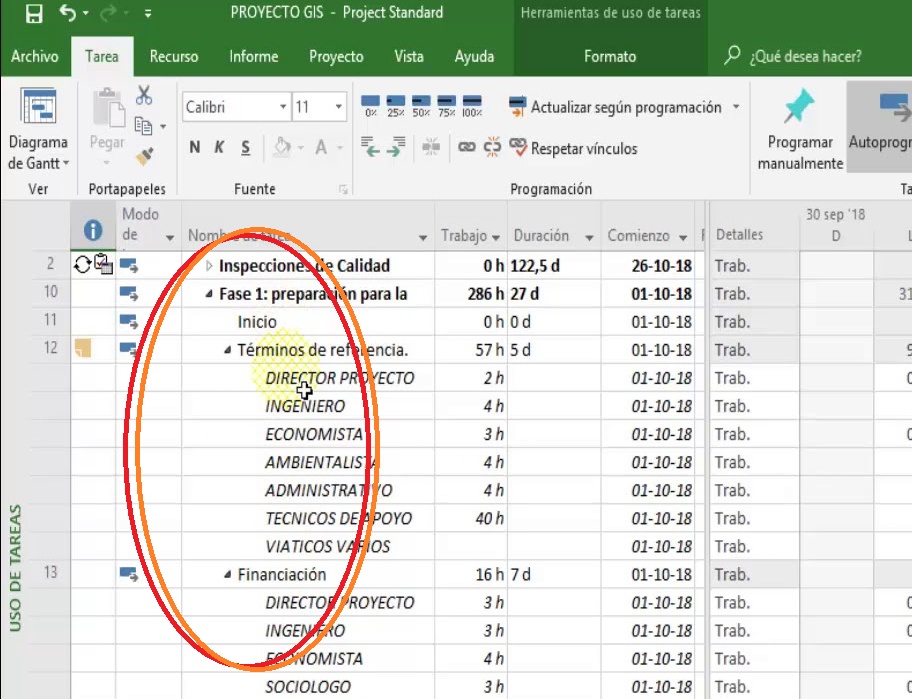912x699 pixels.
Task: Mark task 50% complete
Action: 421,106
